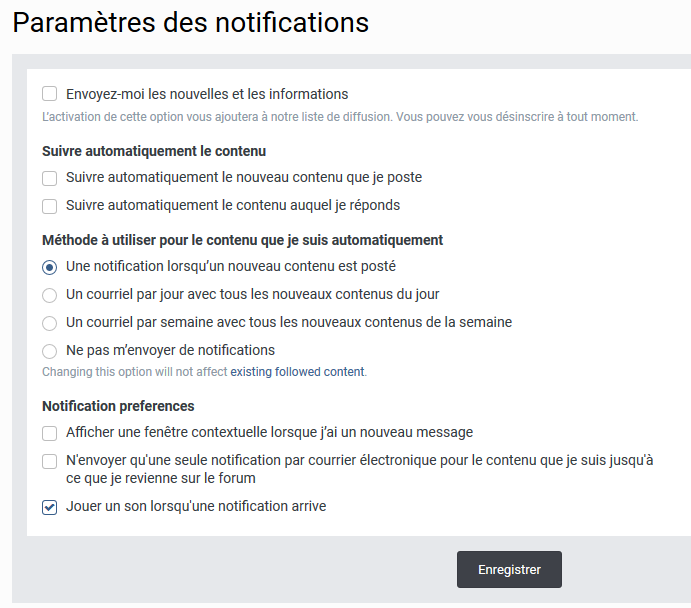Viewport: 691px width, 608px height.
Task: Enable auto-follow for new content I post
Action: [50, 178]
